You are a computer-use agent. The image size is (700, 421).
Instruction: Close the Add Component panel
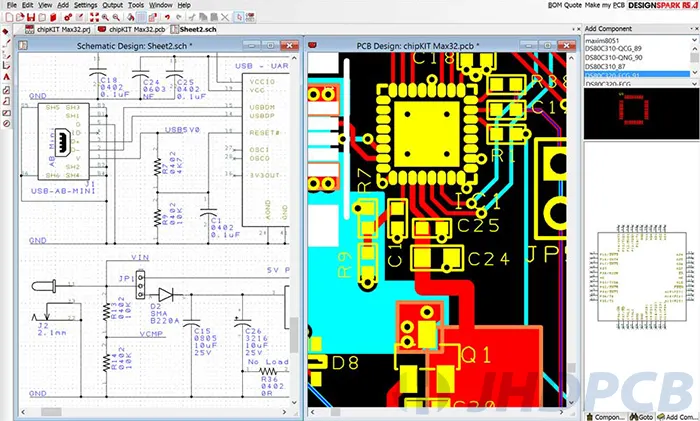pos(696,29)
